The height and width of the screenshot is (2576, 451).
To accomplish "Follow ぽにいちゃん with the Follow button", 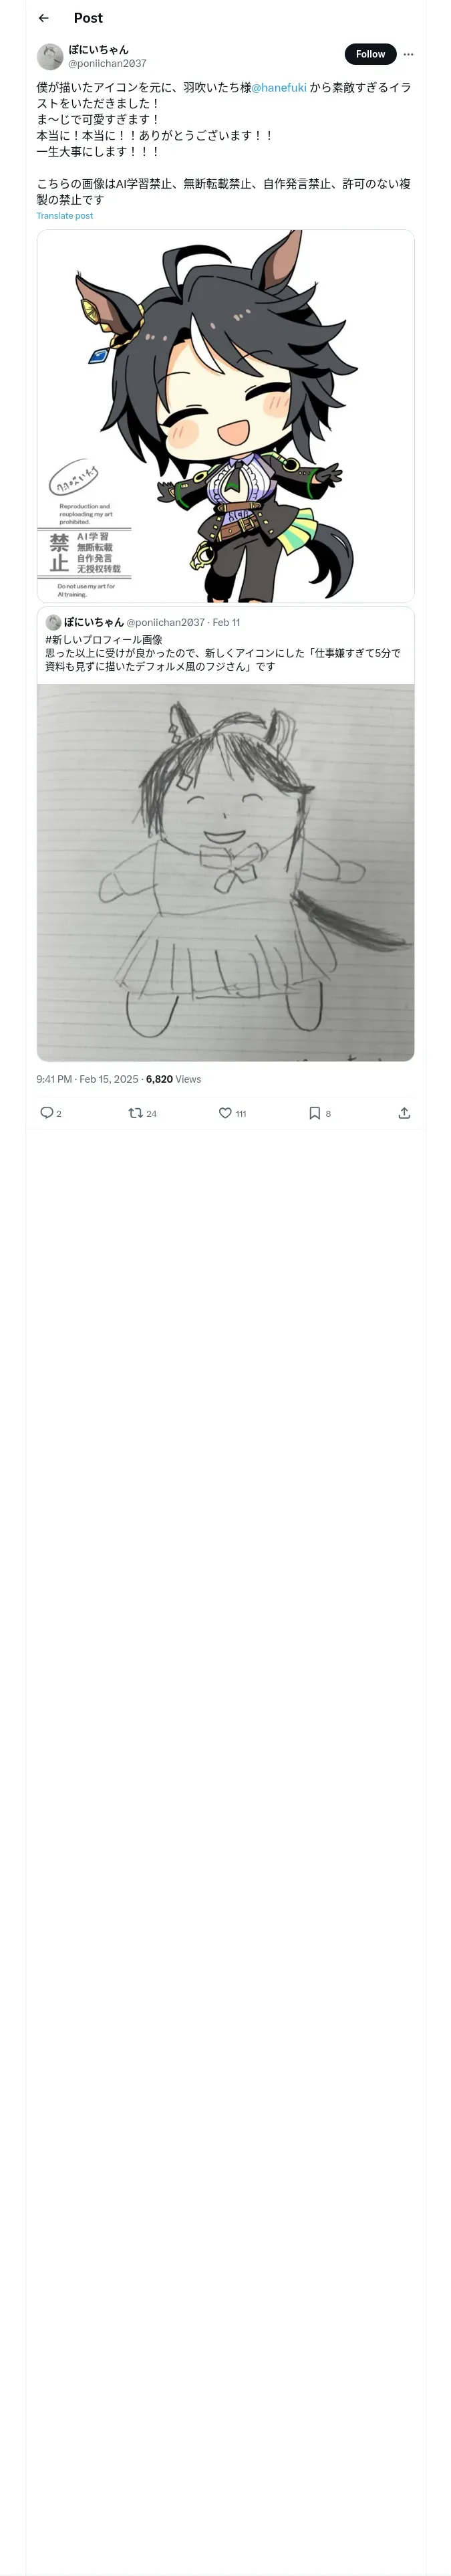I will pos(370,54).
